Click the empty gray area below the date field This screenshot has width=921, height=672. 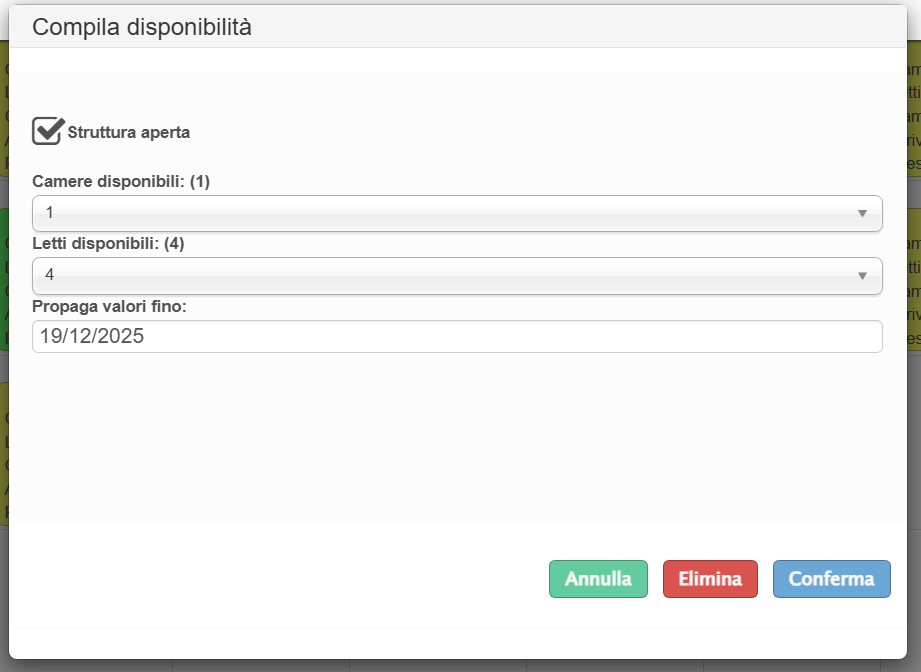point(456,440)
